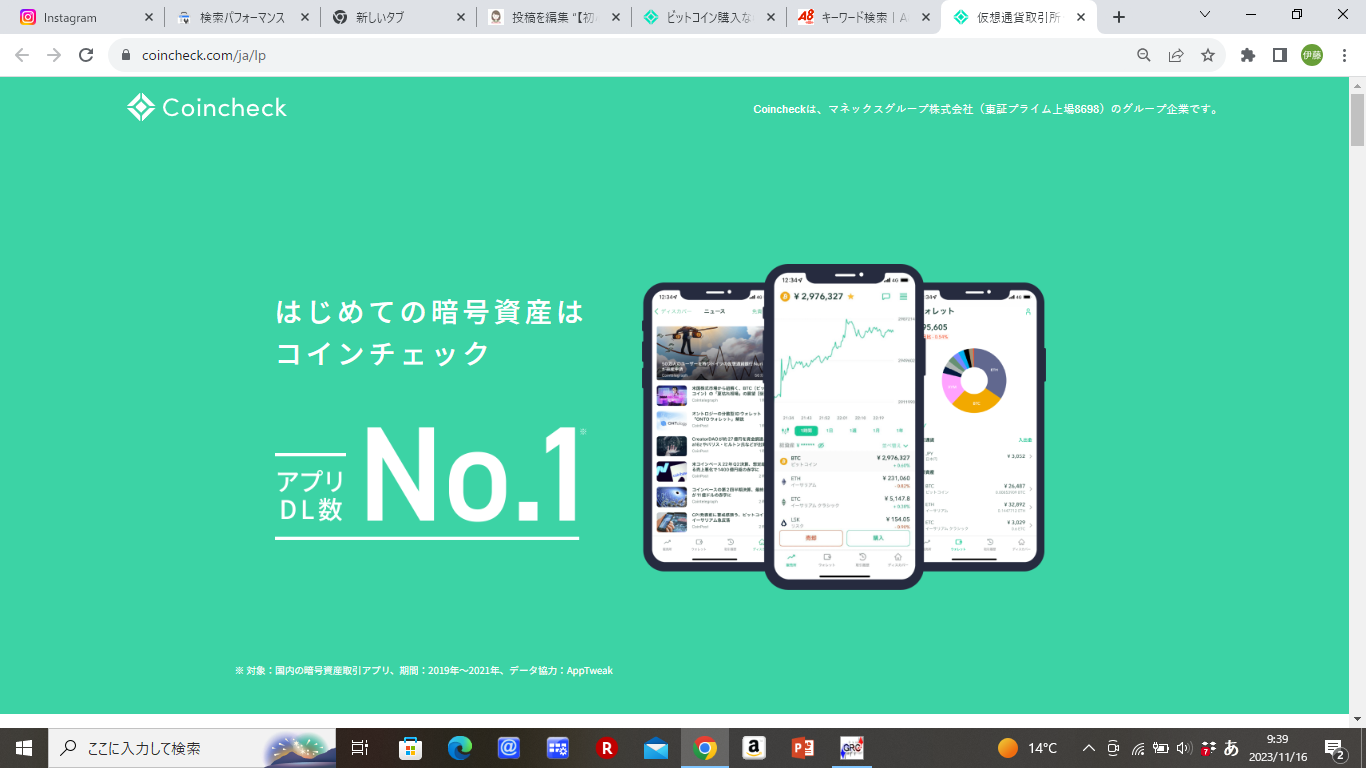Screen dimensions: 1366x768
Task: Show hidden system tray icons
Action: click(1087, 748)
